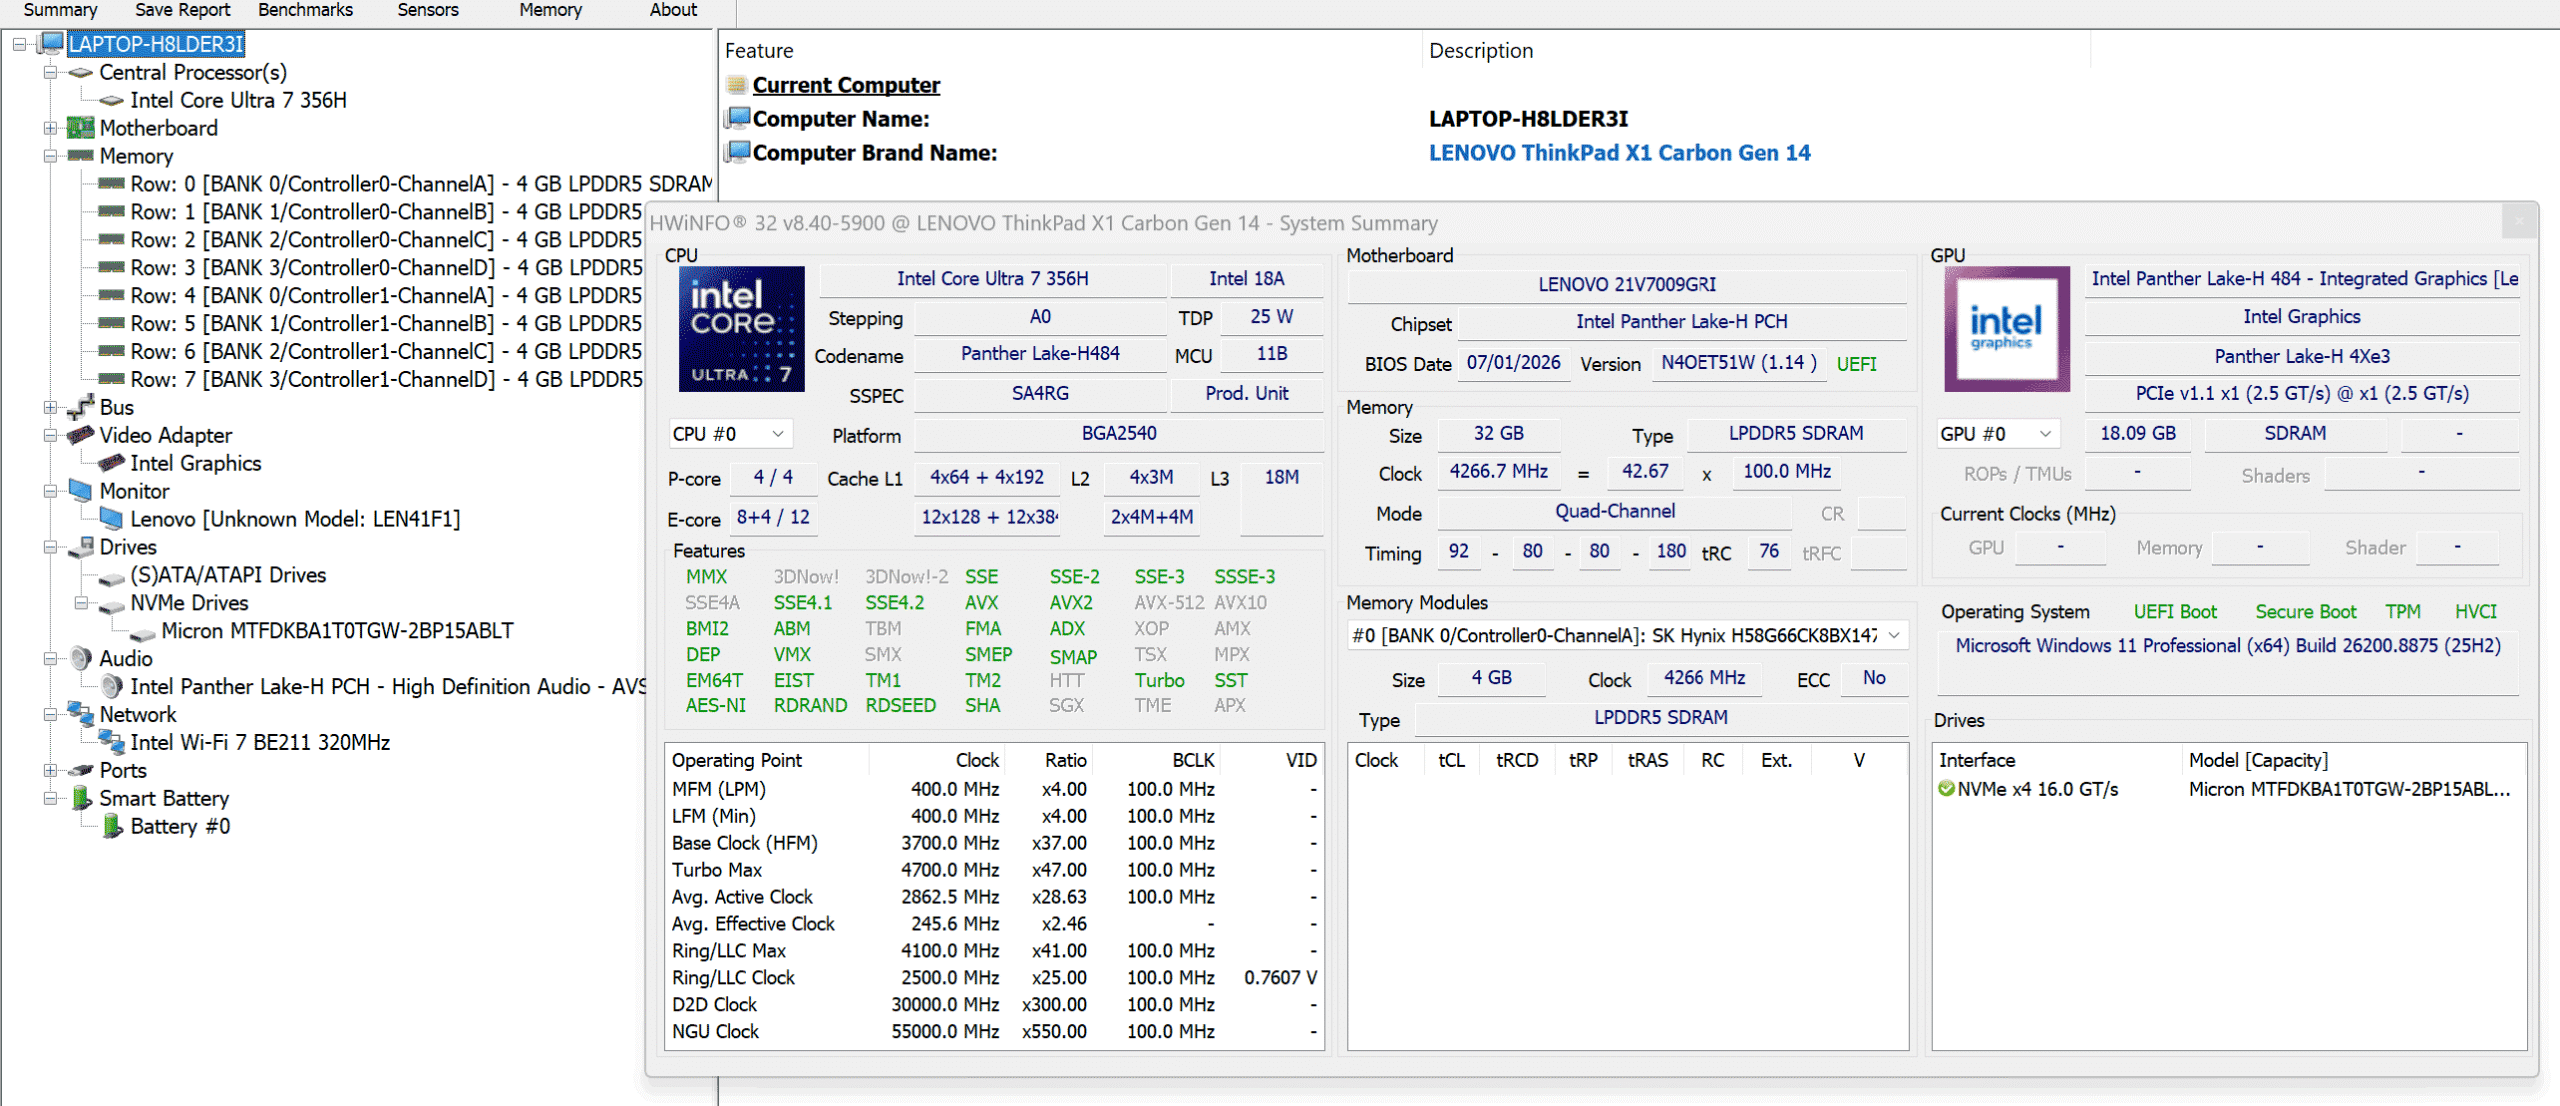Click the Secure Boot status label

pyautogui.click(x=2305, y=612)
